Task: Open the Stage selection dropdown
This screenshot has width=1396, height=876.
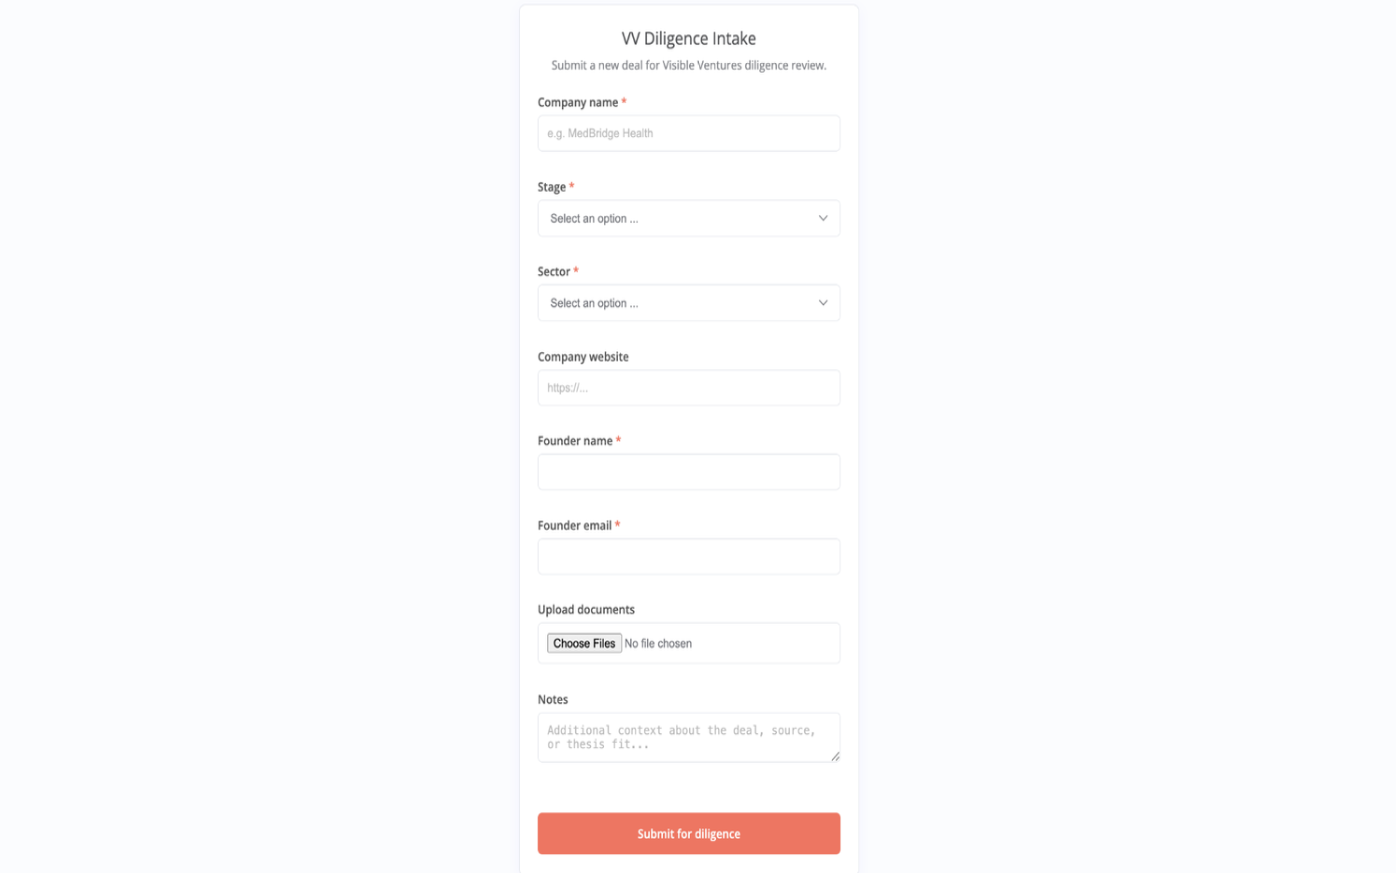Action: point(688,218)
